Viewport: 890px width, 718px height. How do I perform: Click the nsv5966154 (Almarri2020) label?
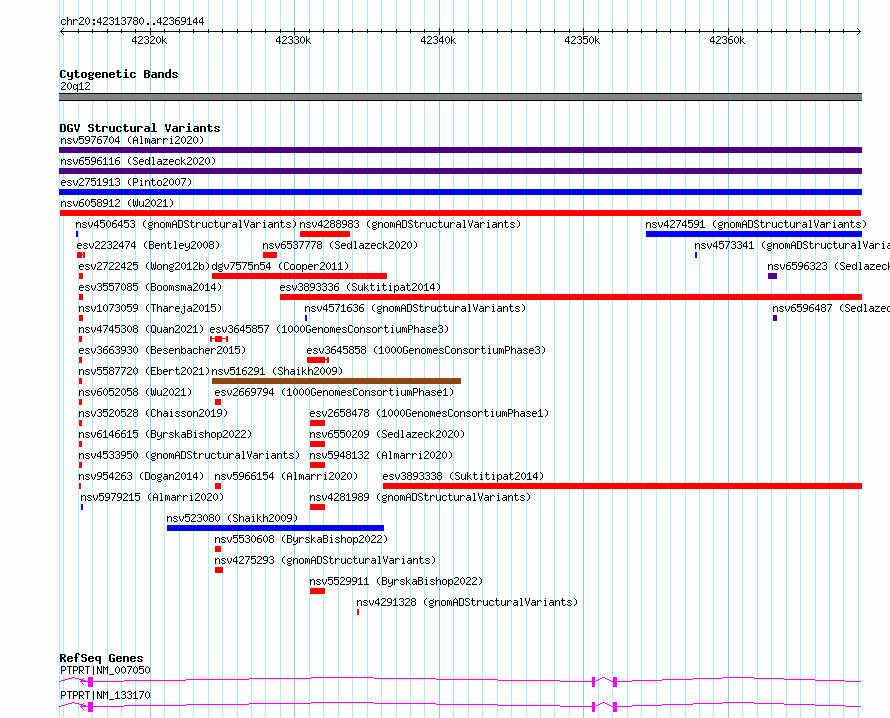[x=286, y=476]
